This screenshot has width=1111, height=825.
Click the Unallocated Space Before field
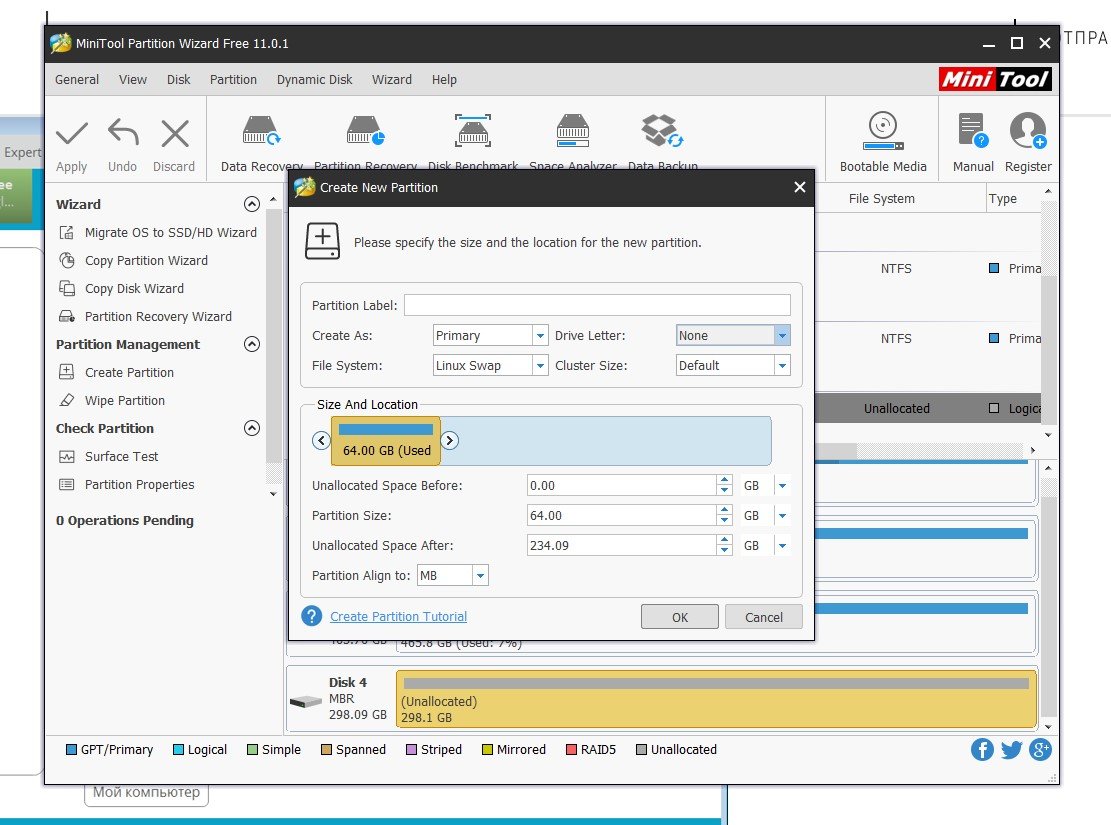pyautogui.click(x=621, y=486)
